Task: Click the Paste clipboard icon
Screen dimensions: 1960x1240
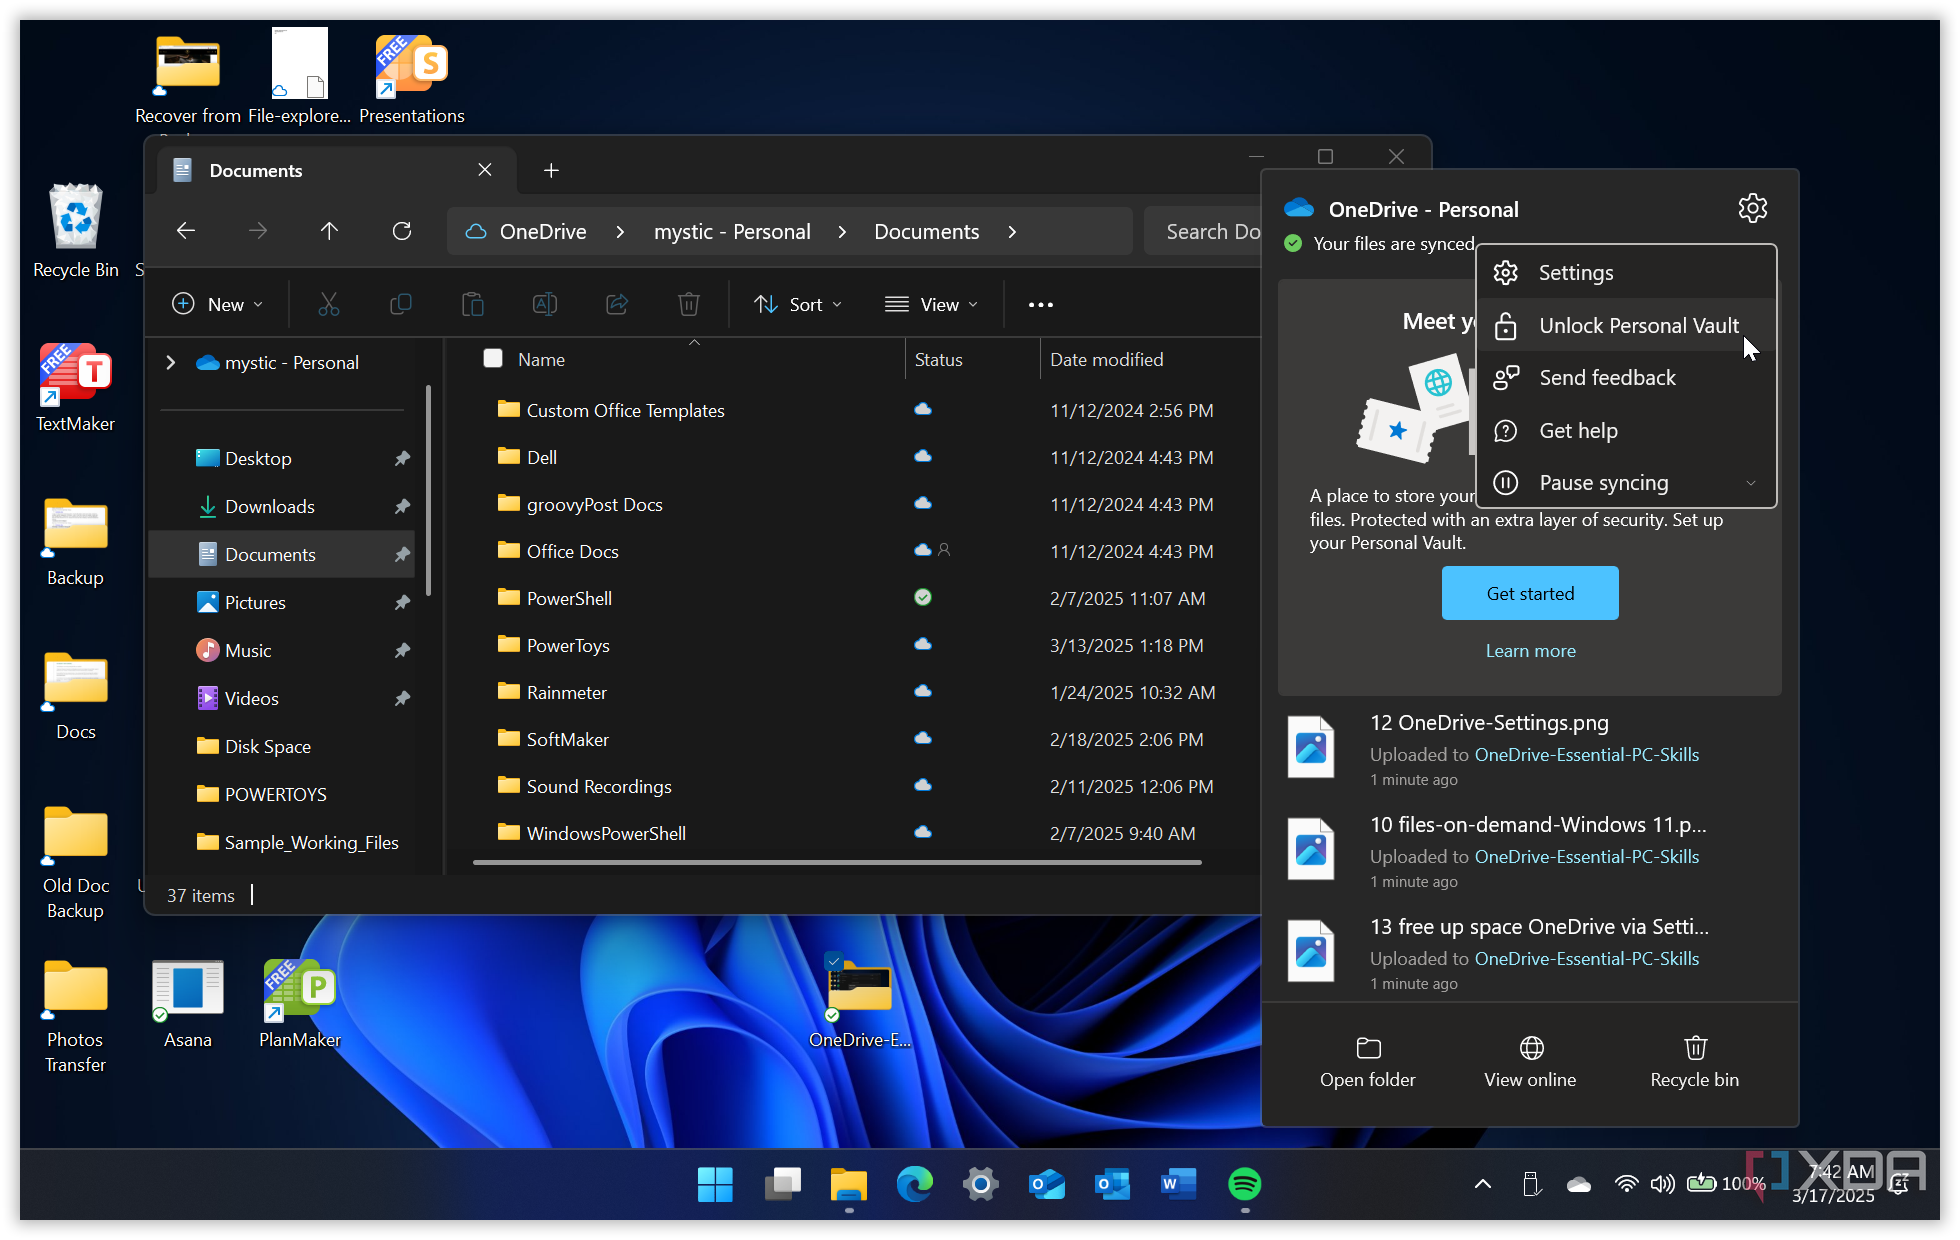Action: 473,304
